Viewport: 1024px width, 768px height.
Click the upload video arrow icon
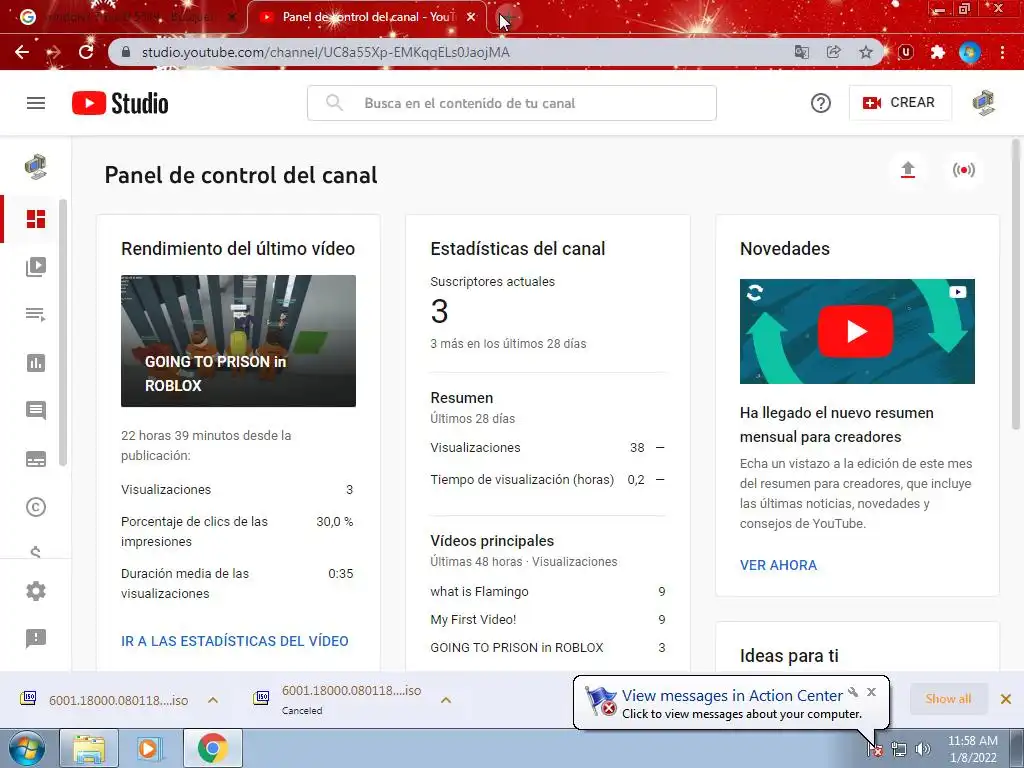coord(908,170)
